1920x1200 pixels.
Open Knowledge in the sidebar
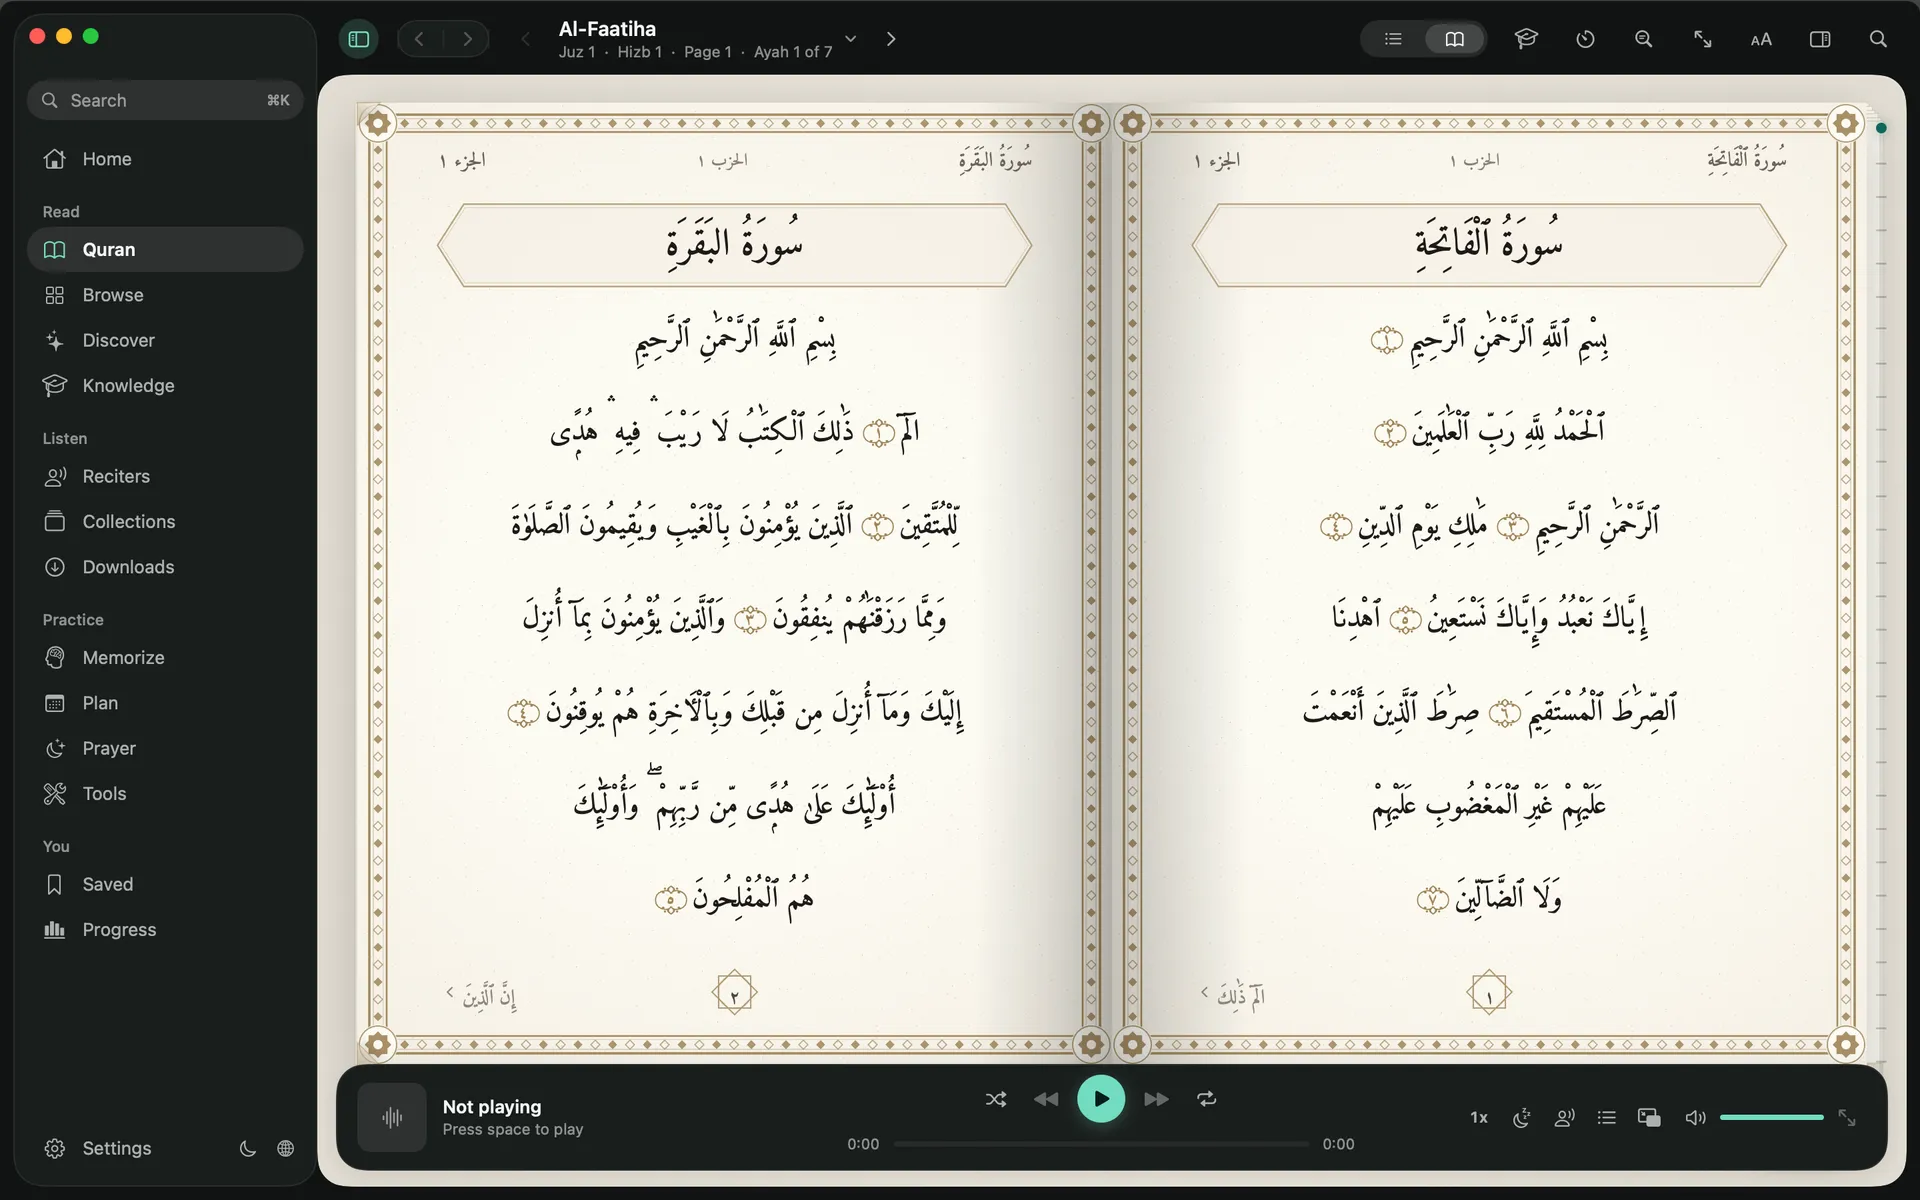[165, 386]
